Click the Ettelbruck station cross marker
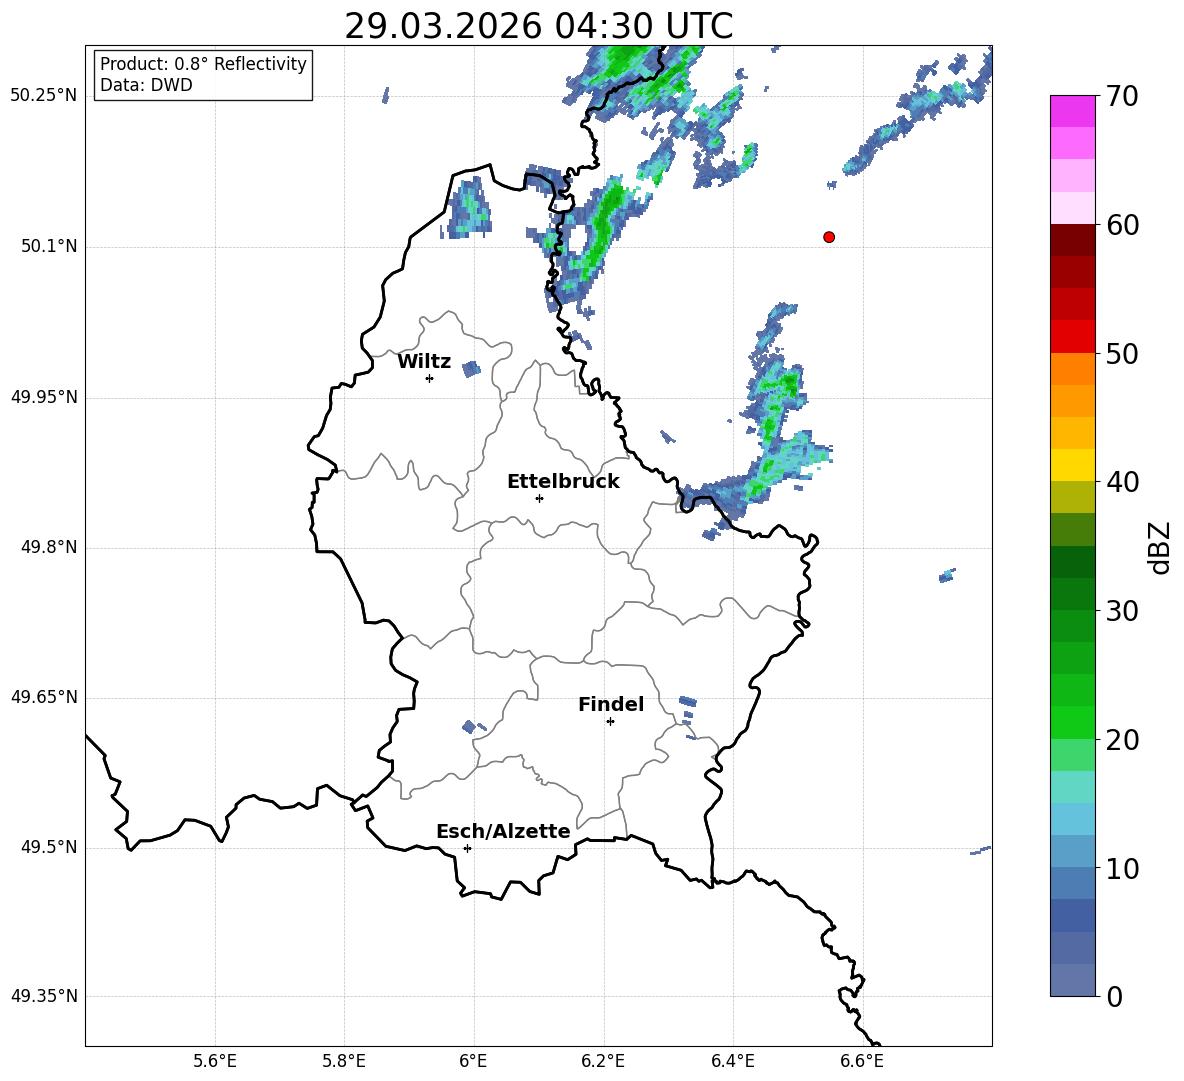Screen dimensions: 1184x1081 pyautogui.click(x=539, y=498)
